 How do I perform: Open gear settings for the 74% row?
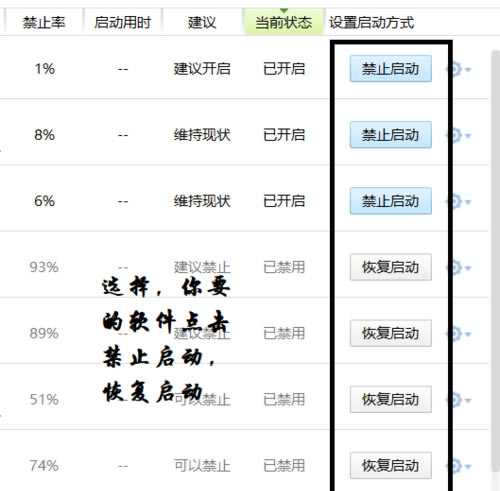[x=458, y=465]
